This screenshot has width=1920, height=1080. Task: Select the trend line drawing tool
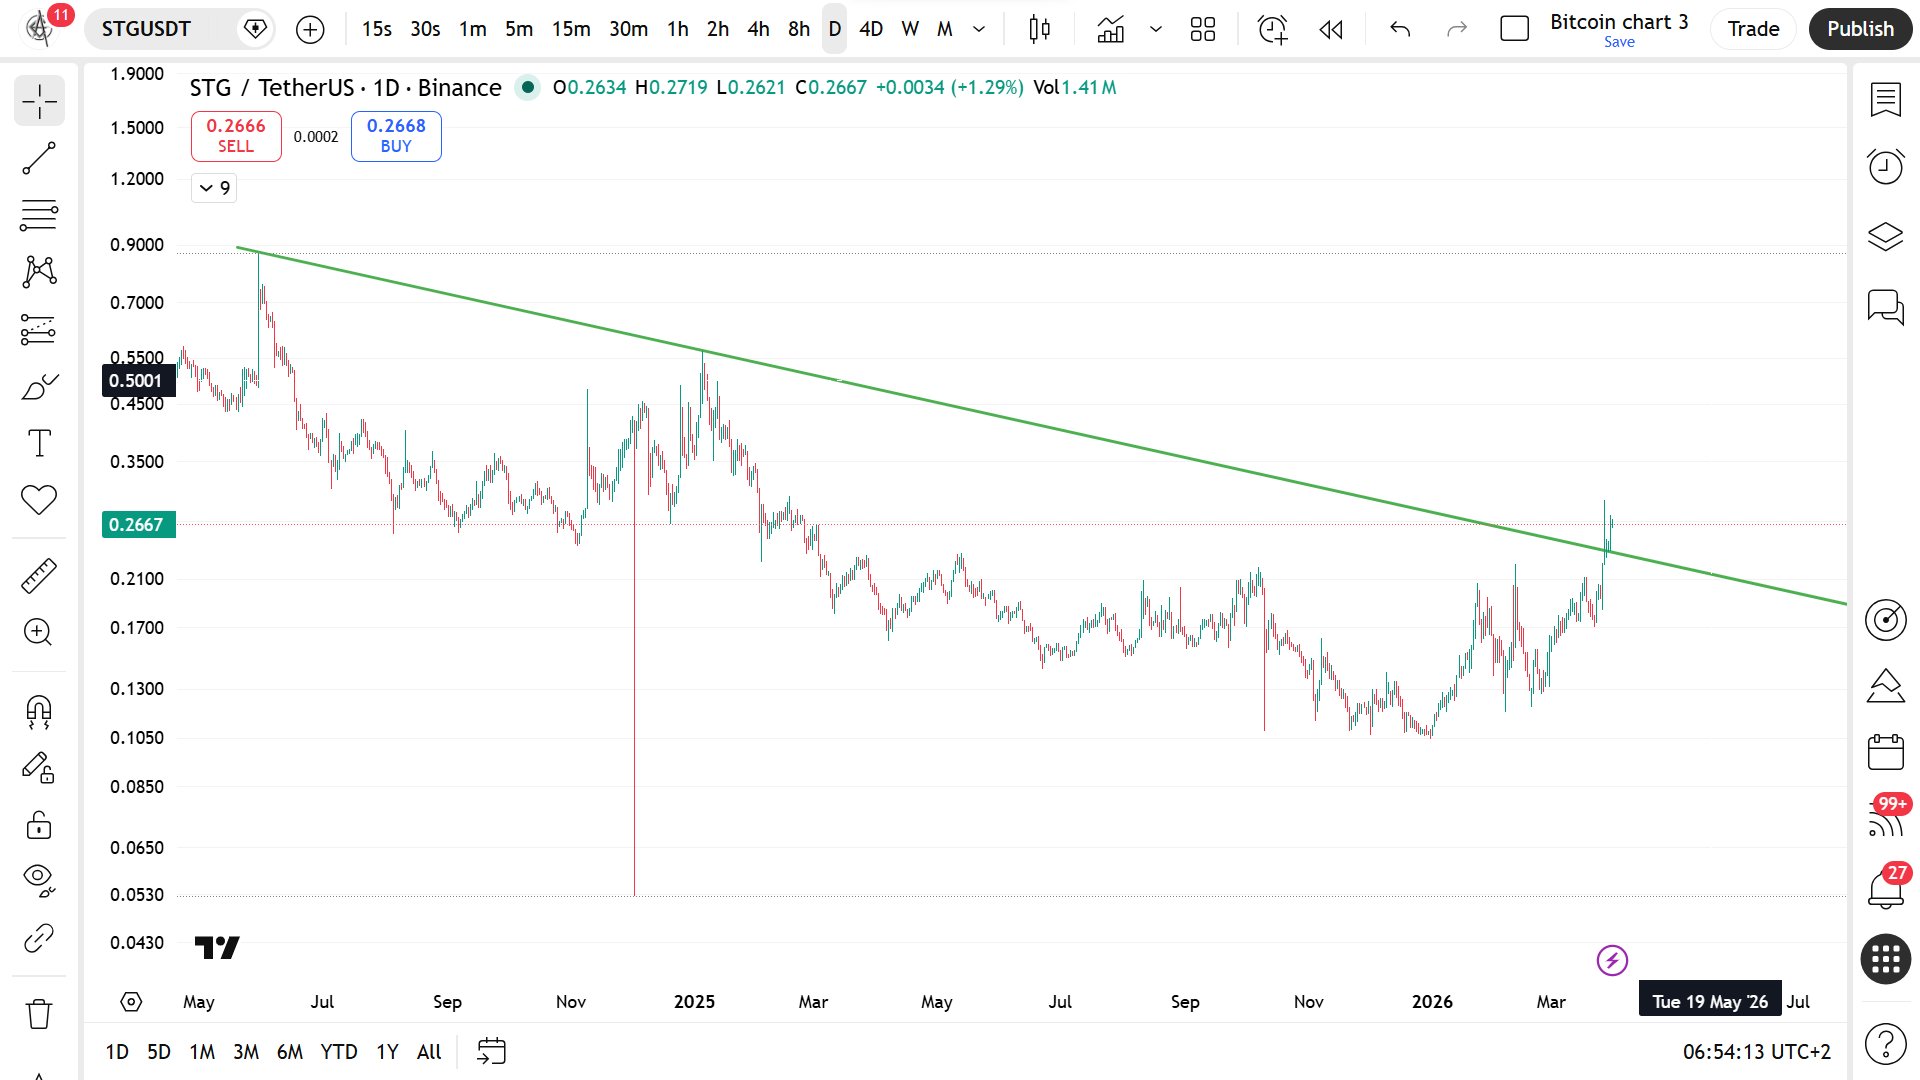pyautogui.click(x=39, y=158)
